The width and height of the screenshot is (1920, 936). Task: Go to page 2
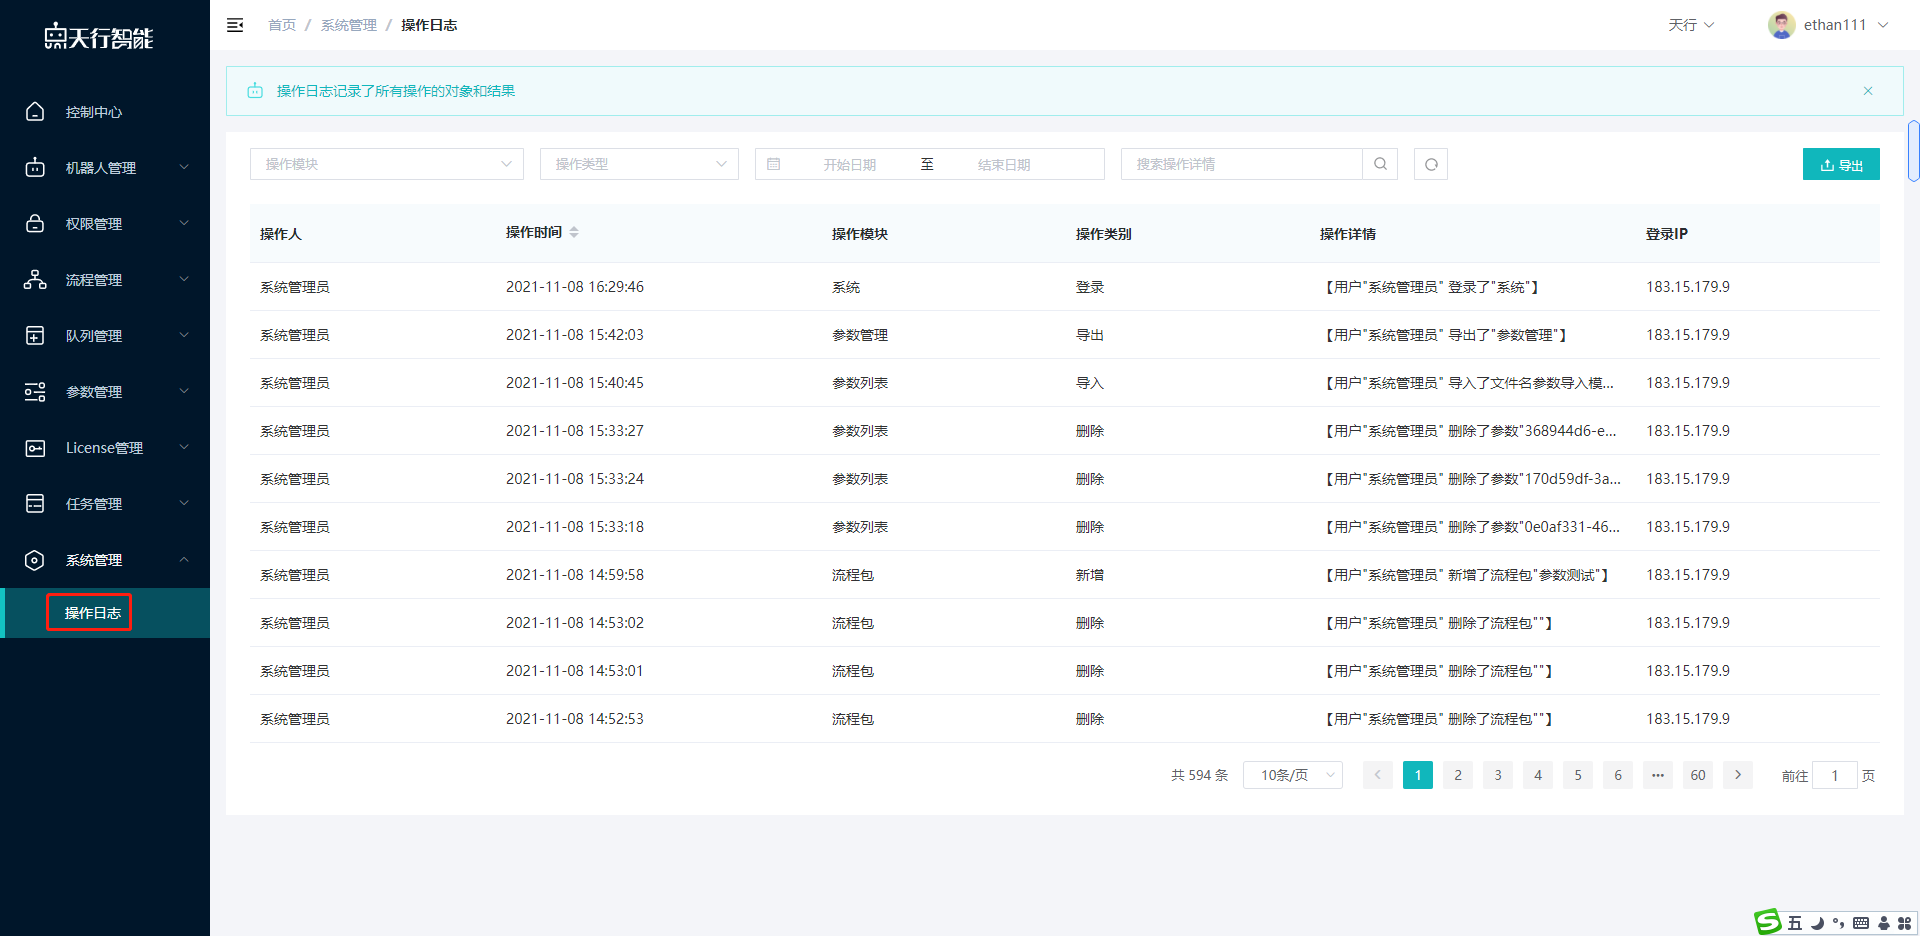tap(1458, 775)
